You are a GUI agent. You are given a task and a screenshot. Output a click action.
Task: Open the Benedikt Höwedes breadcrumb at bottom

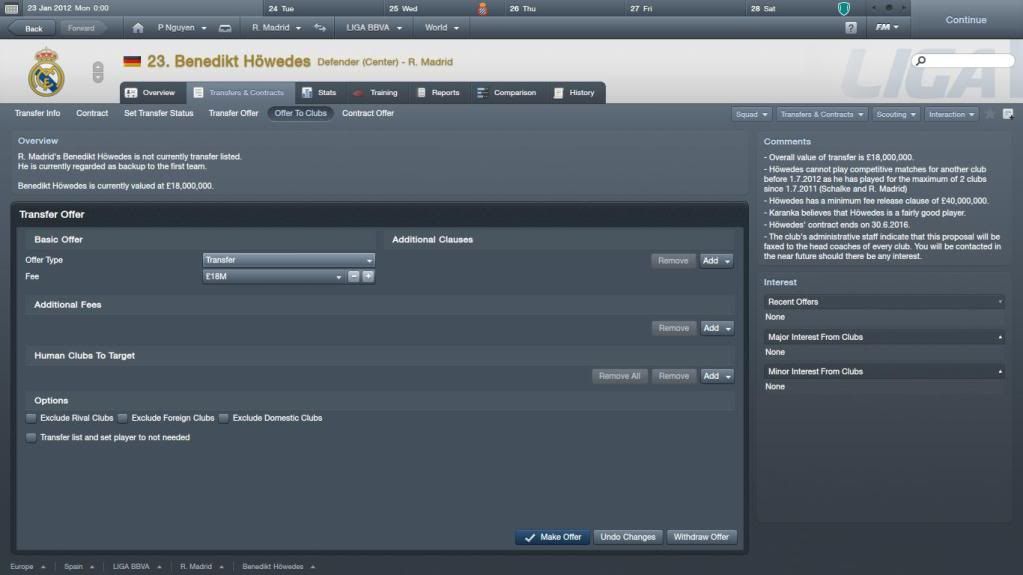click(x=279, y=567)
